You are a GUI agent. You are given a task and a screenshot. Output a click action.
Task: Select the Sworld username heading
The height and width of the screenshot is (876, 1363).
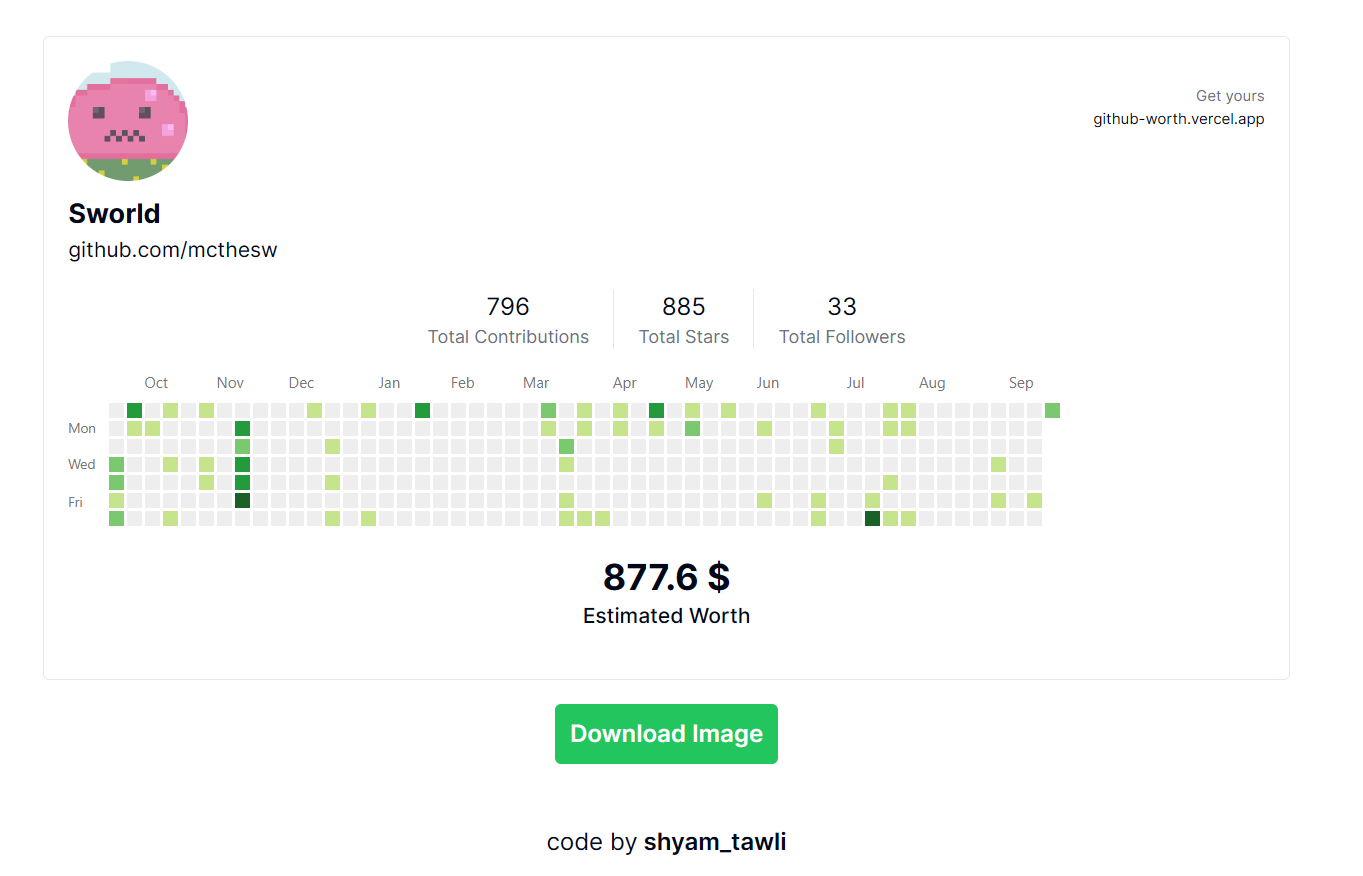114,213
